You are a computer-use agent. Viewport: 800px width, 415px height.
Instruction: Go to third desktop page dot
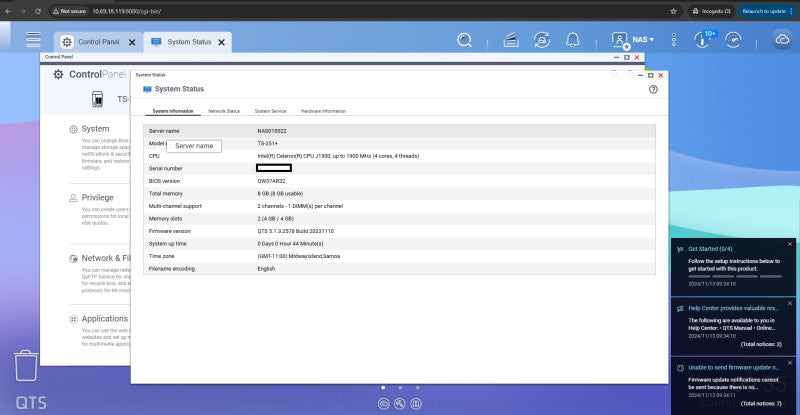click(x=417, y=387)
